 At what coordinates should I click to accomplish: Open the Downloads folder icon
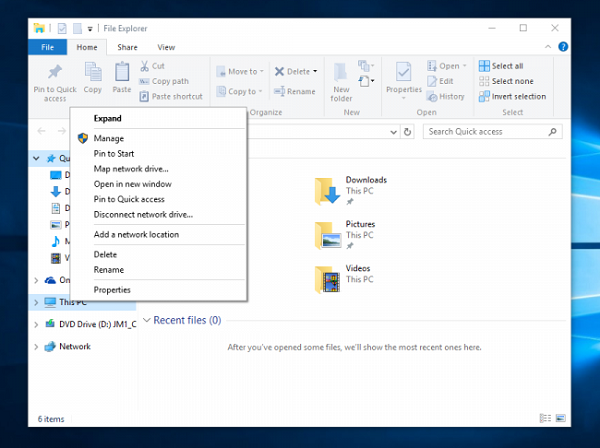326,190
